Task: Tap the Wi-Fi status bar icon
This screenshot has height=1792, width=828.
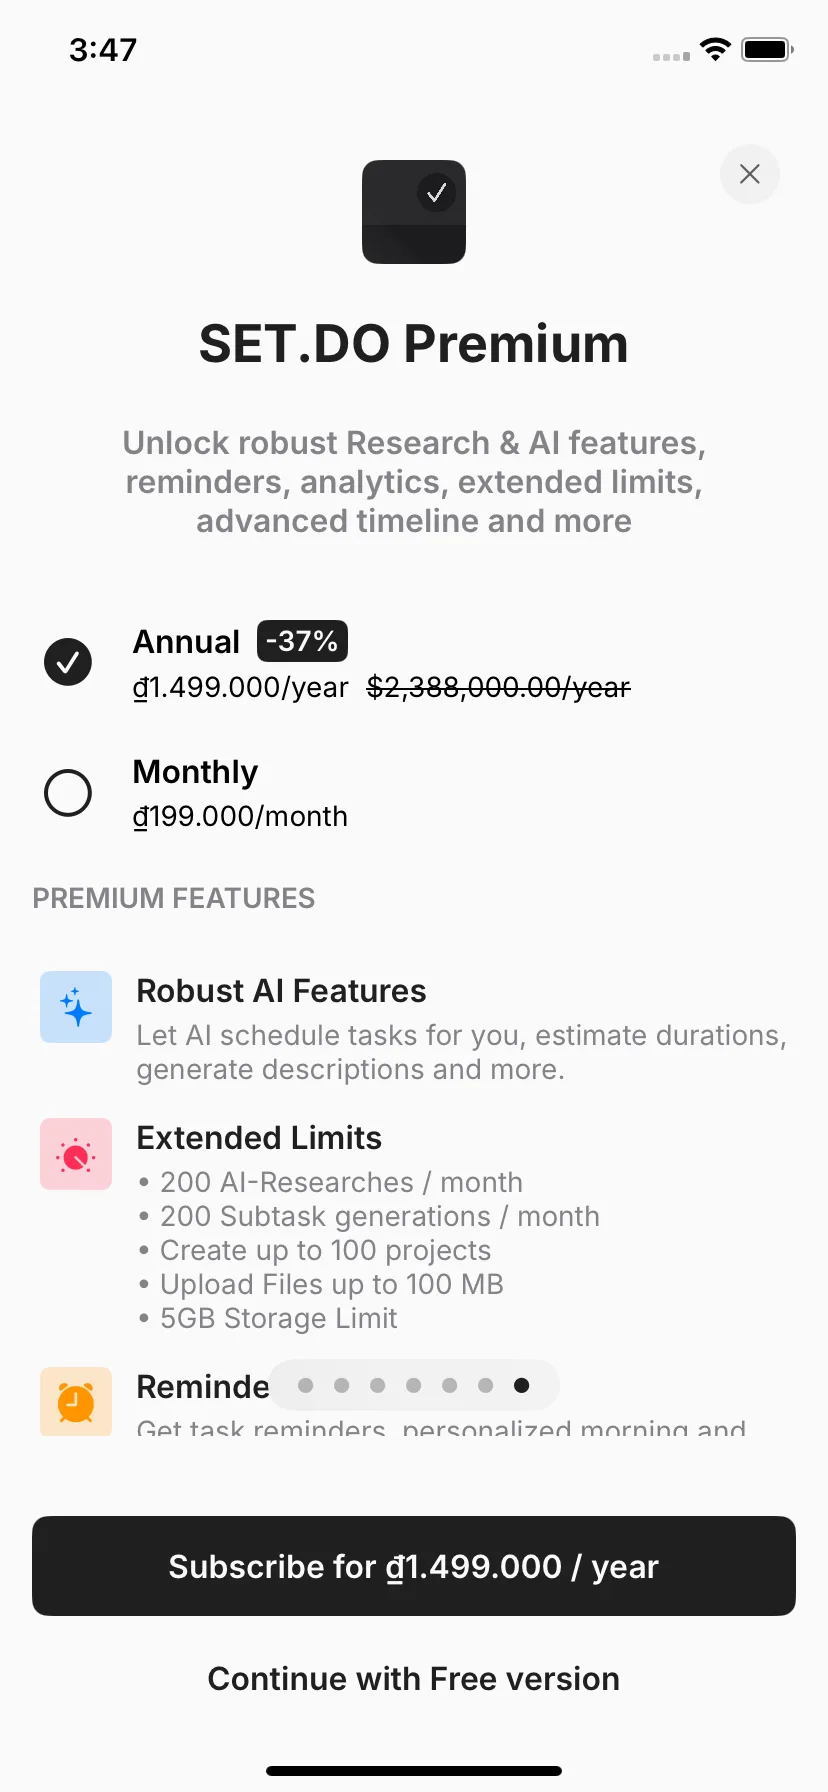Action: [x=715, y=49]
